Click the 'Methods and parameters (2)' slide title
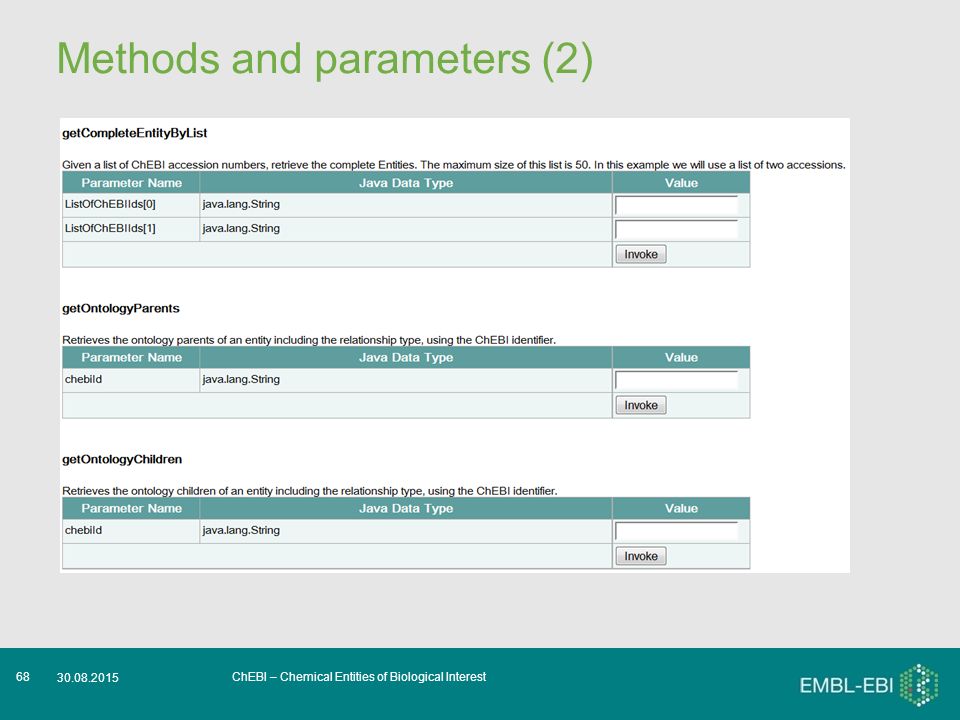 click(324, 60)
